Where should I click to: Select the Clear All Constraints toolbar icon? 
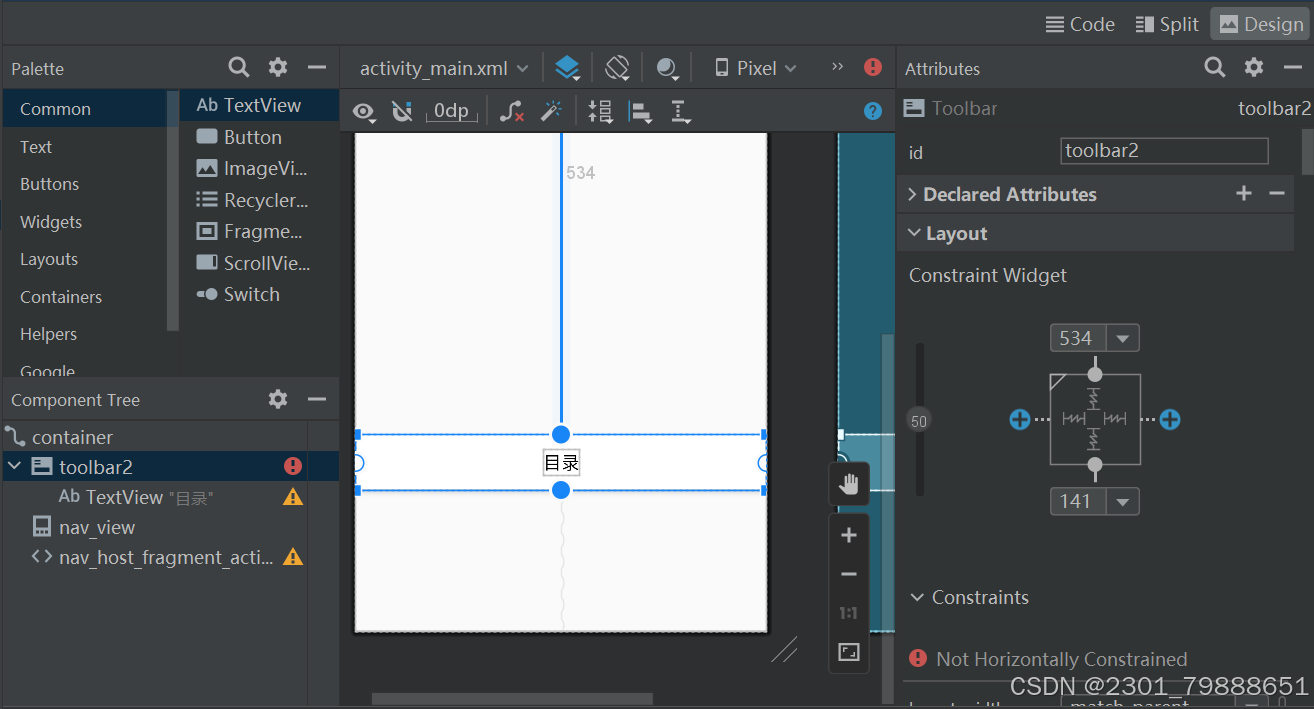coord(512,111)
